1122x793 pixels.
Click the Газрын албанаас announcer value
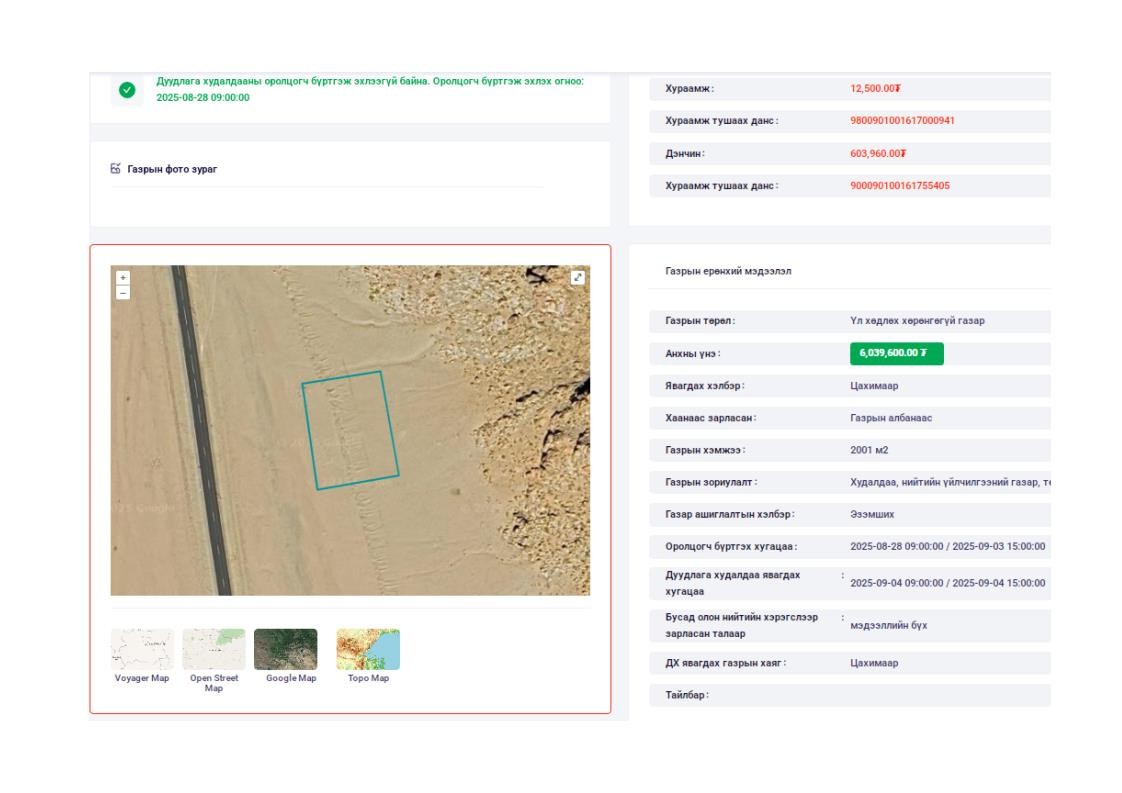[890, 418]
